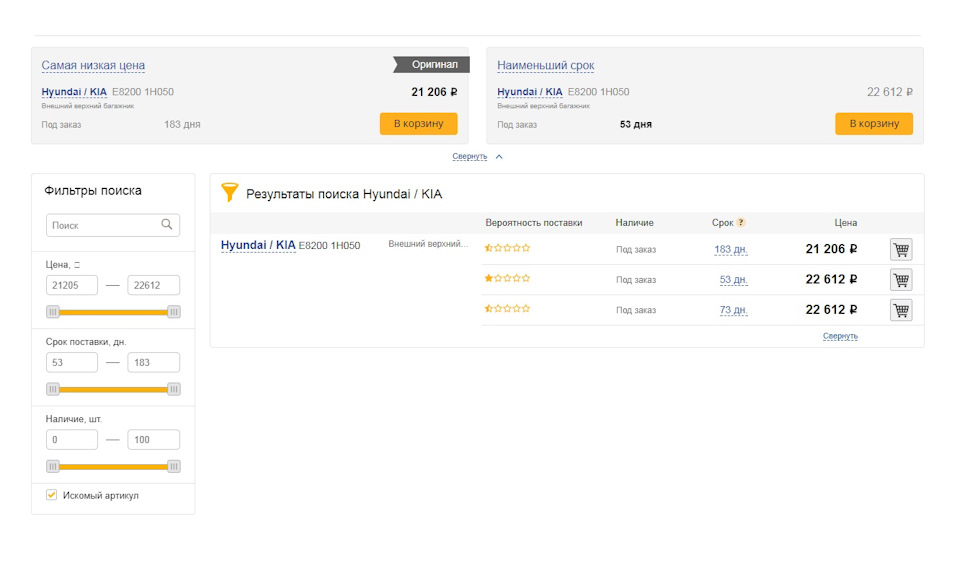Click the search magnifier icon in filters
The height and width of the screenshot is (563, 960).
[167, 225]
